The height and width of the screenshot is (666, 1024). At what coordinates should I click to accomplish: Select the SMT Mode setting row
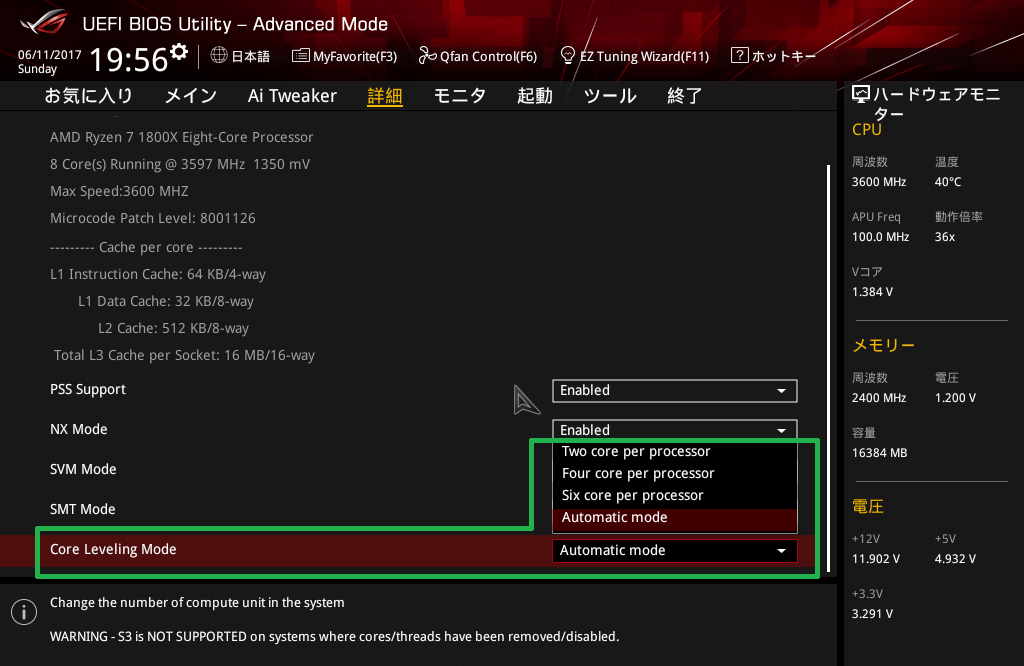(x=82, y=509)
